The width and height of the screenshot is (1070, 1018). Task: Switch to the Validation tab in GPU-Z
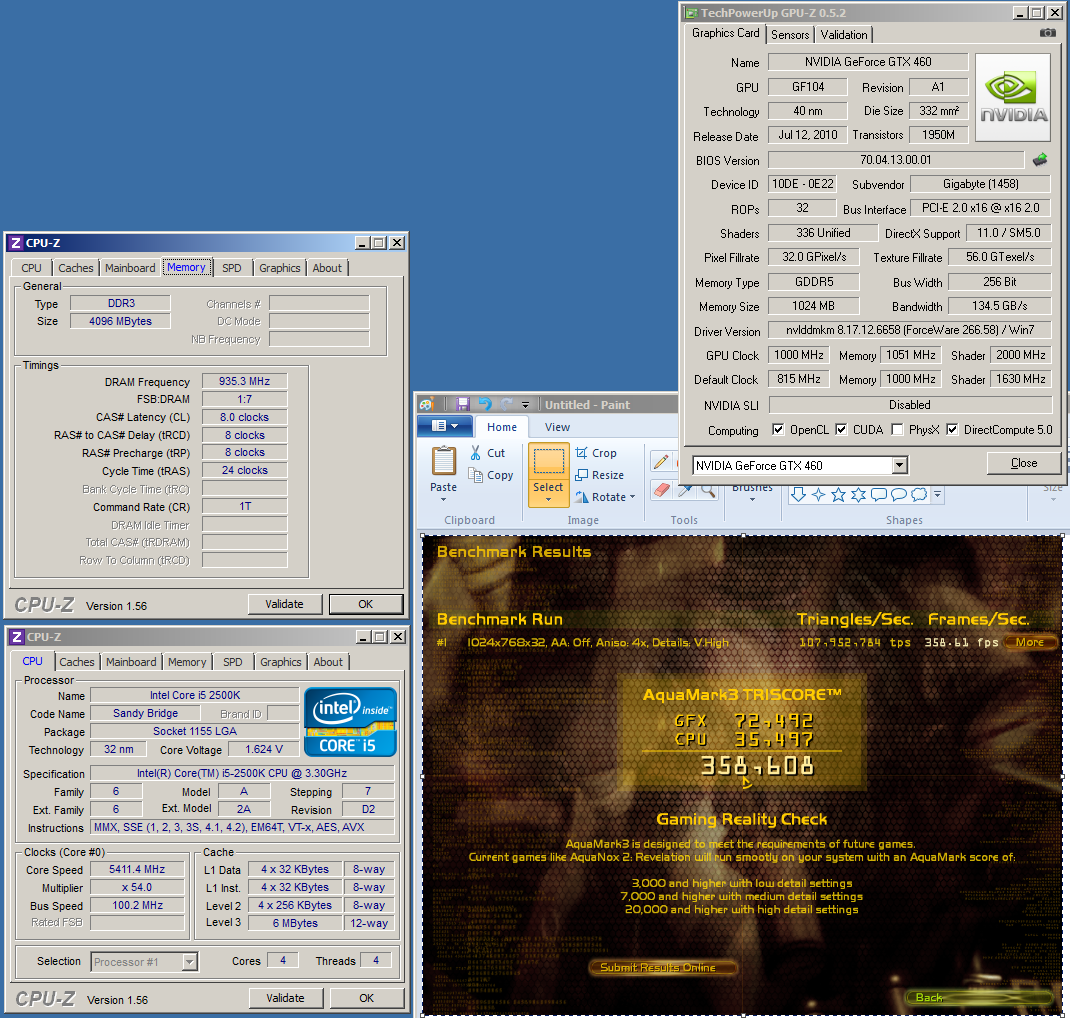coord(844,35)
